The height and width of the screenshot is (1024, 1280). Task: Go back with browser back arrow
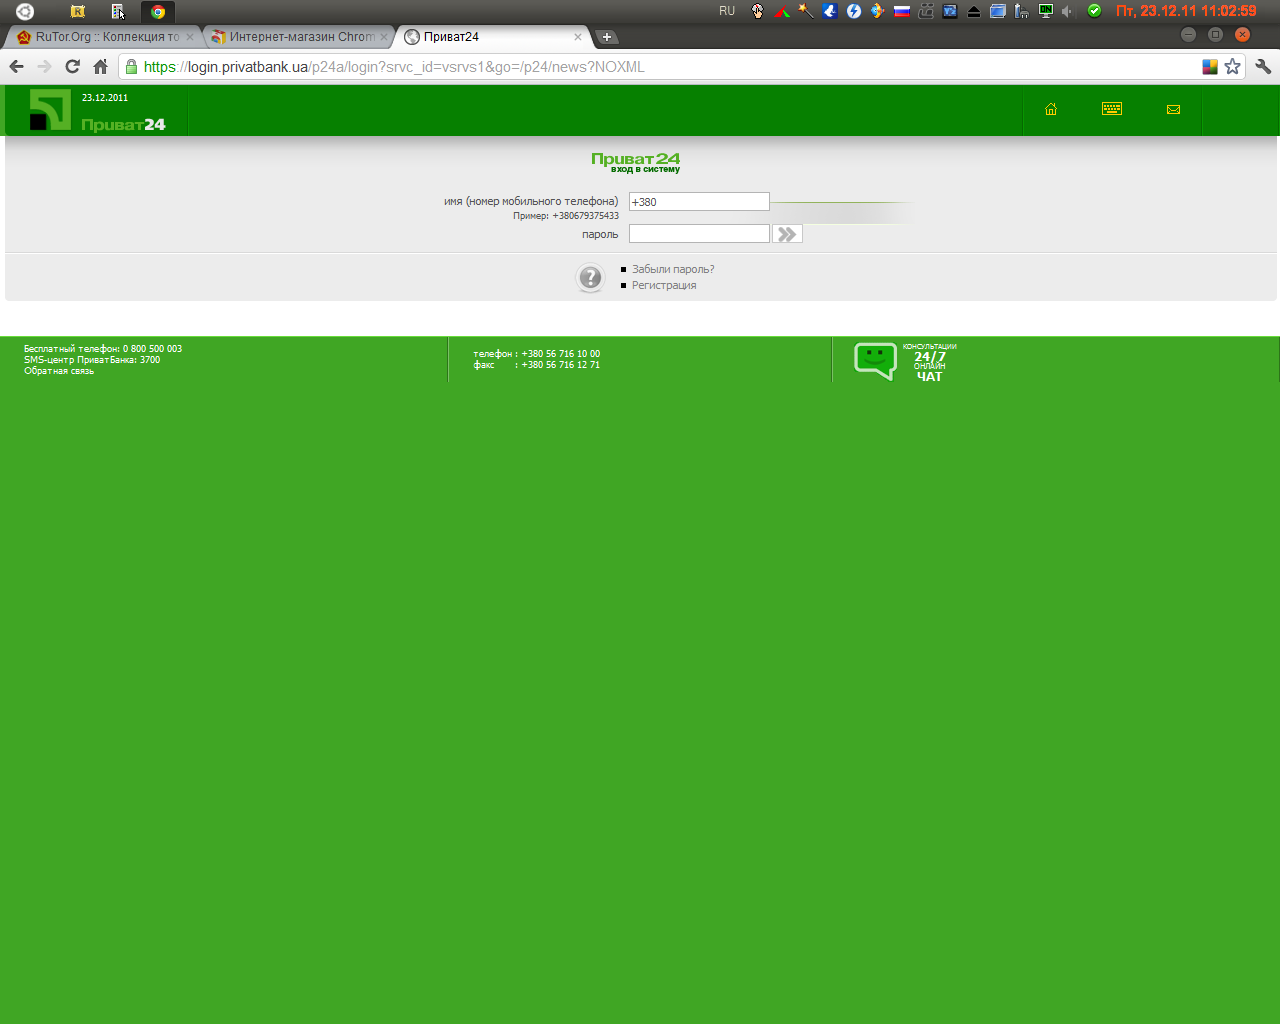pos(16,66)
